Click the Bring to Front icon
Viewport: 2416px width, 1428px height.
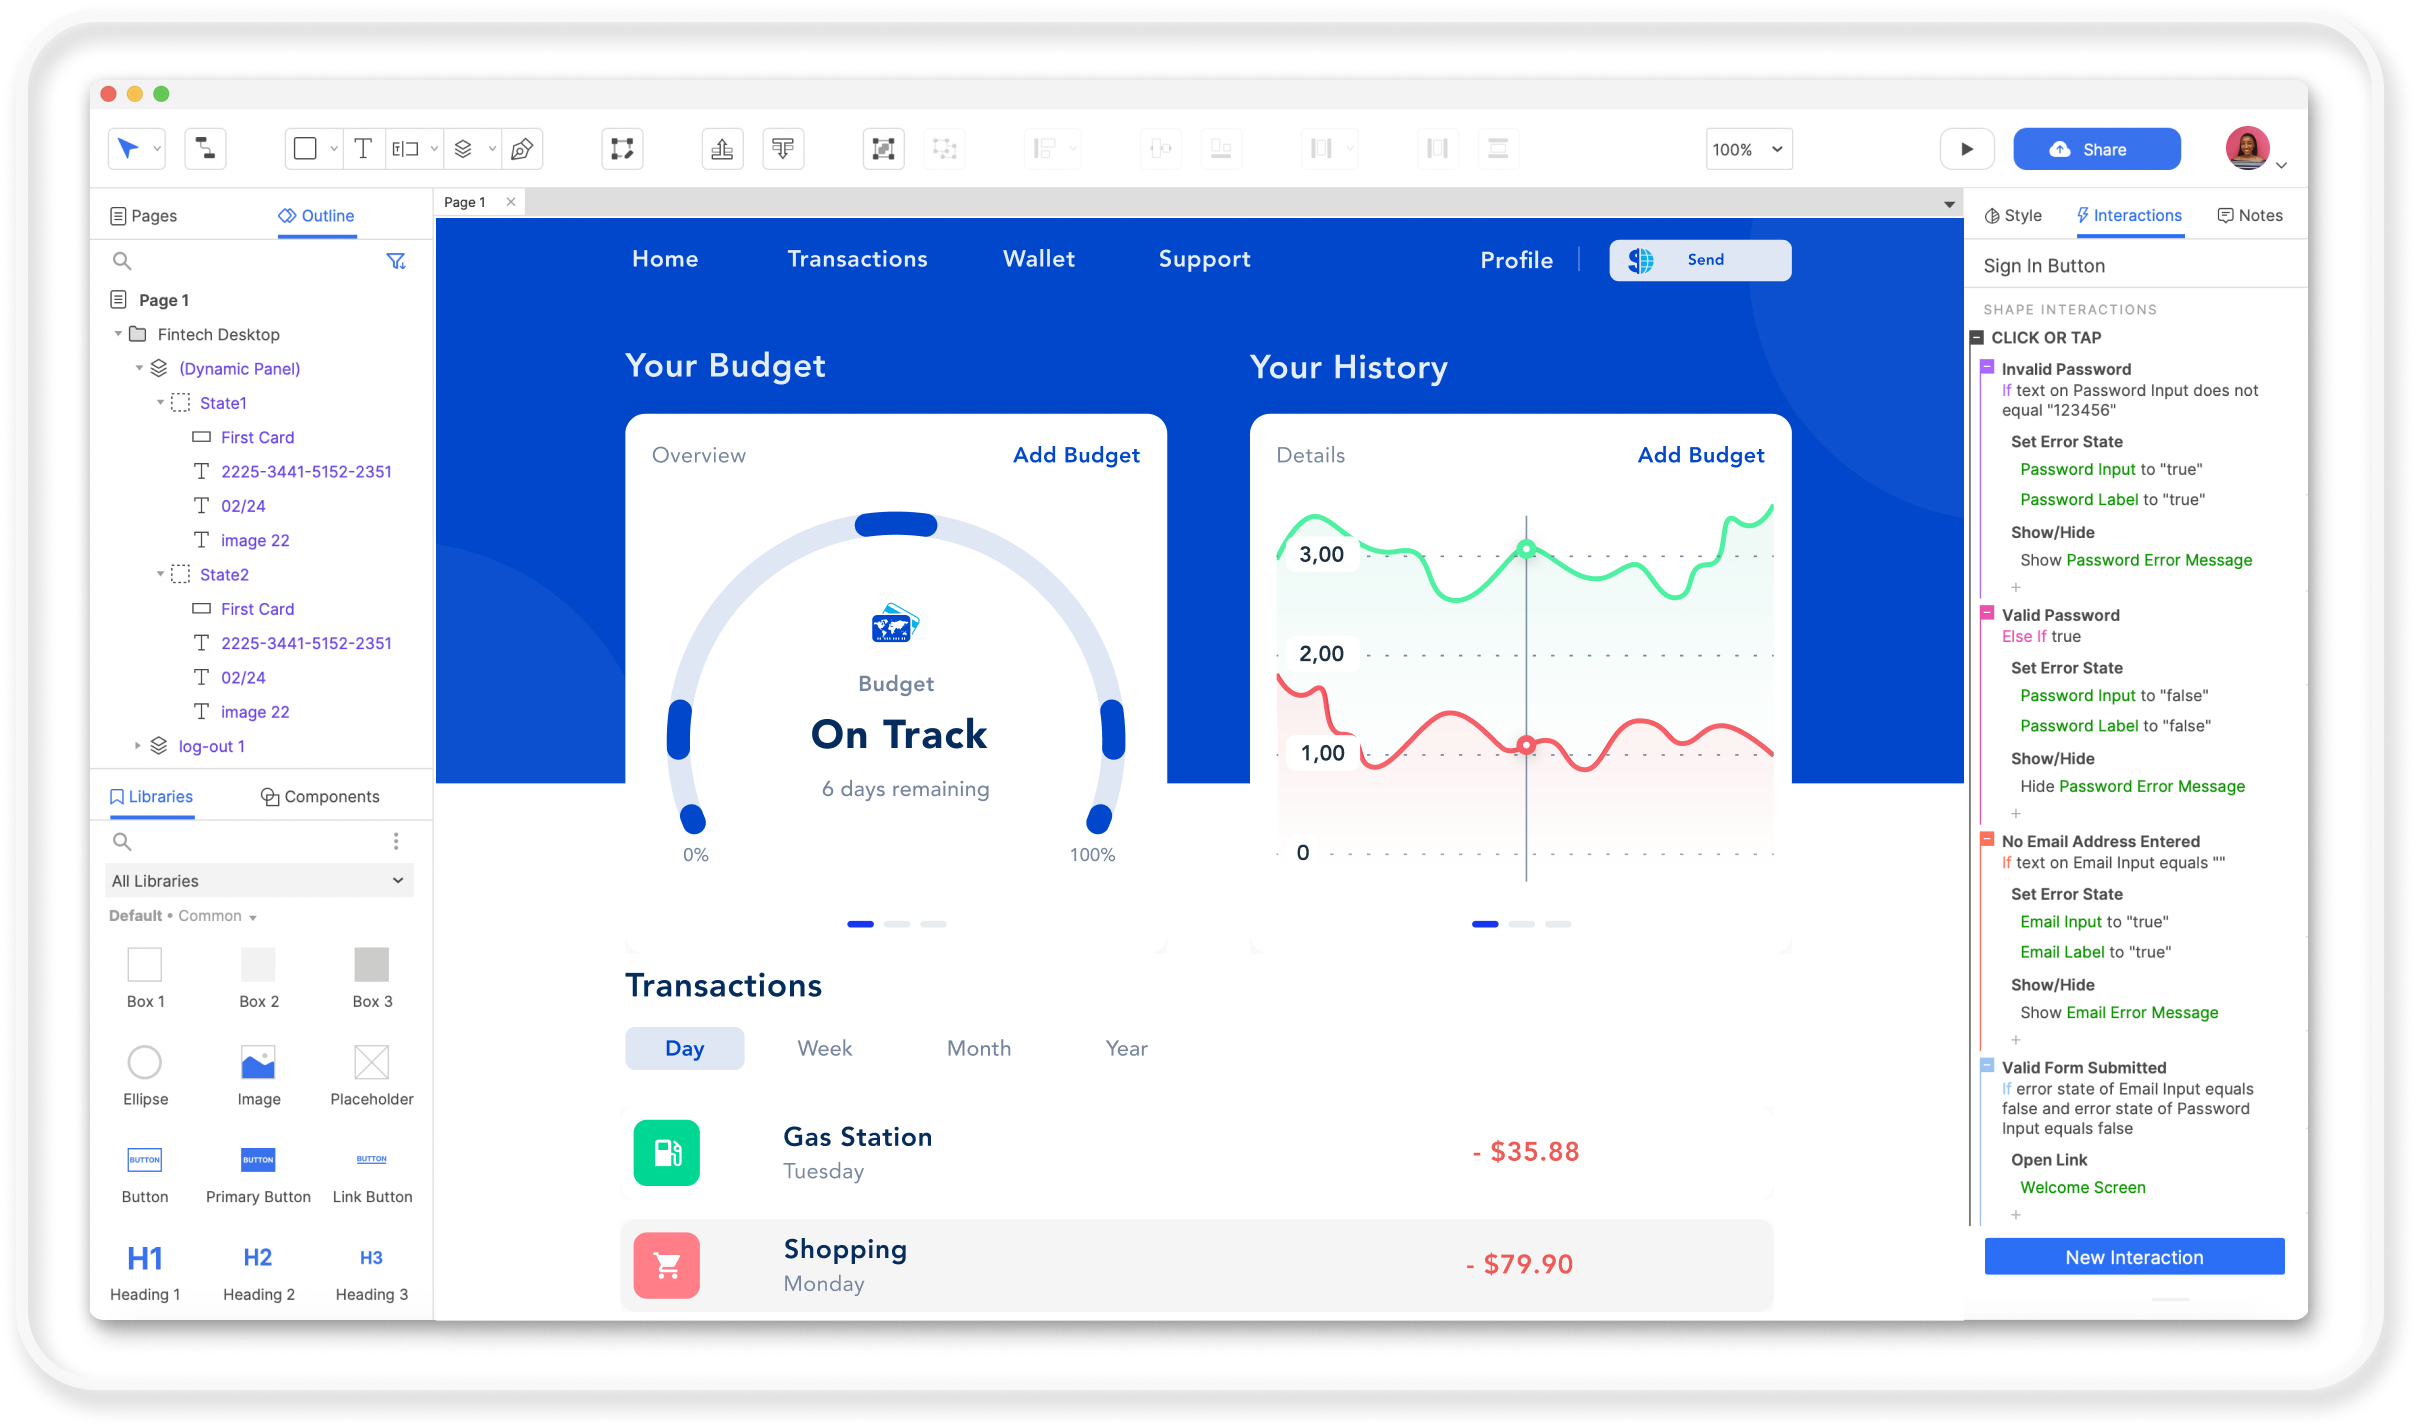[x=722, y=149]
